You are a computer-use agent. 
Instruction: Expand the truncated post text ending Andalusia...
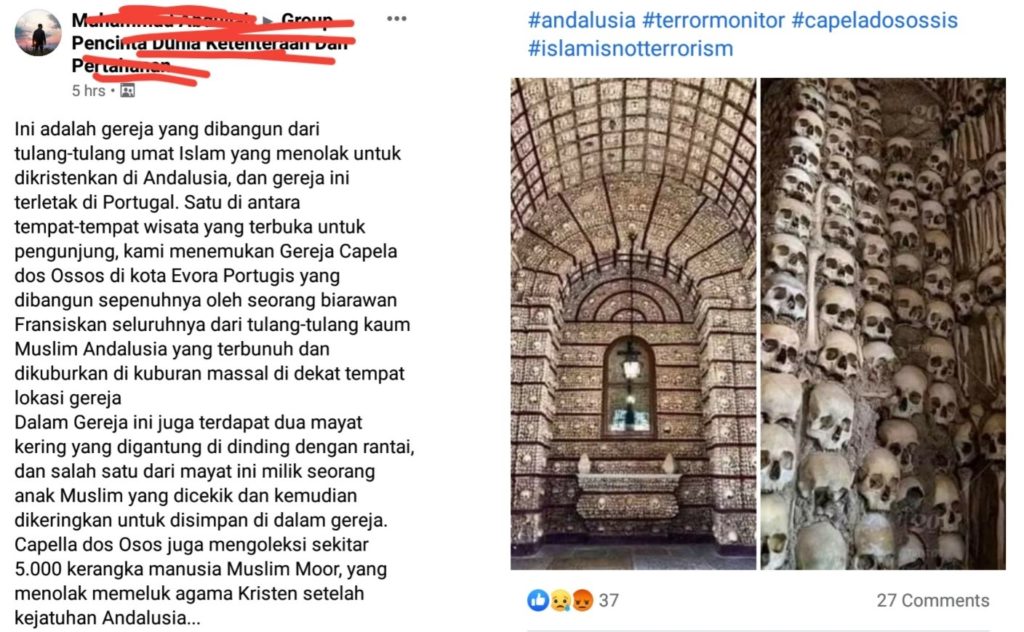(x=193, y=618)
